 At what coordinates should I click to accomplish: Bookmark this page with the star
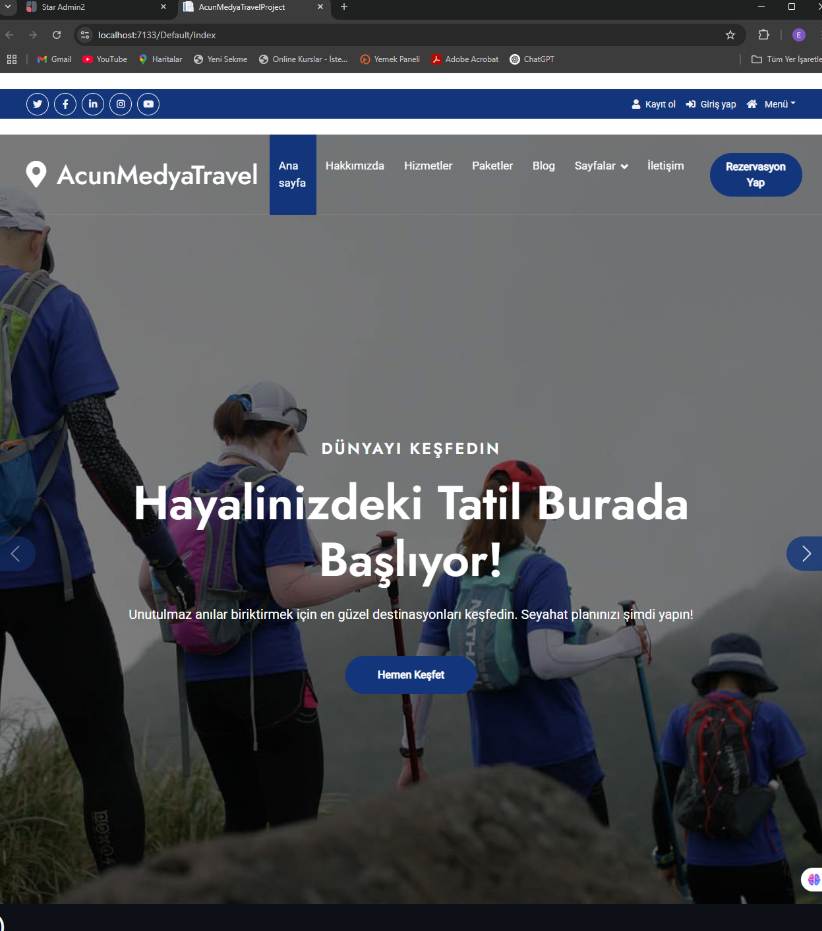[x=731, y=35]
